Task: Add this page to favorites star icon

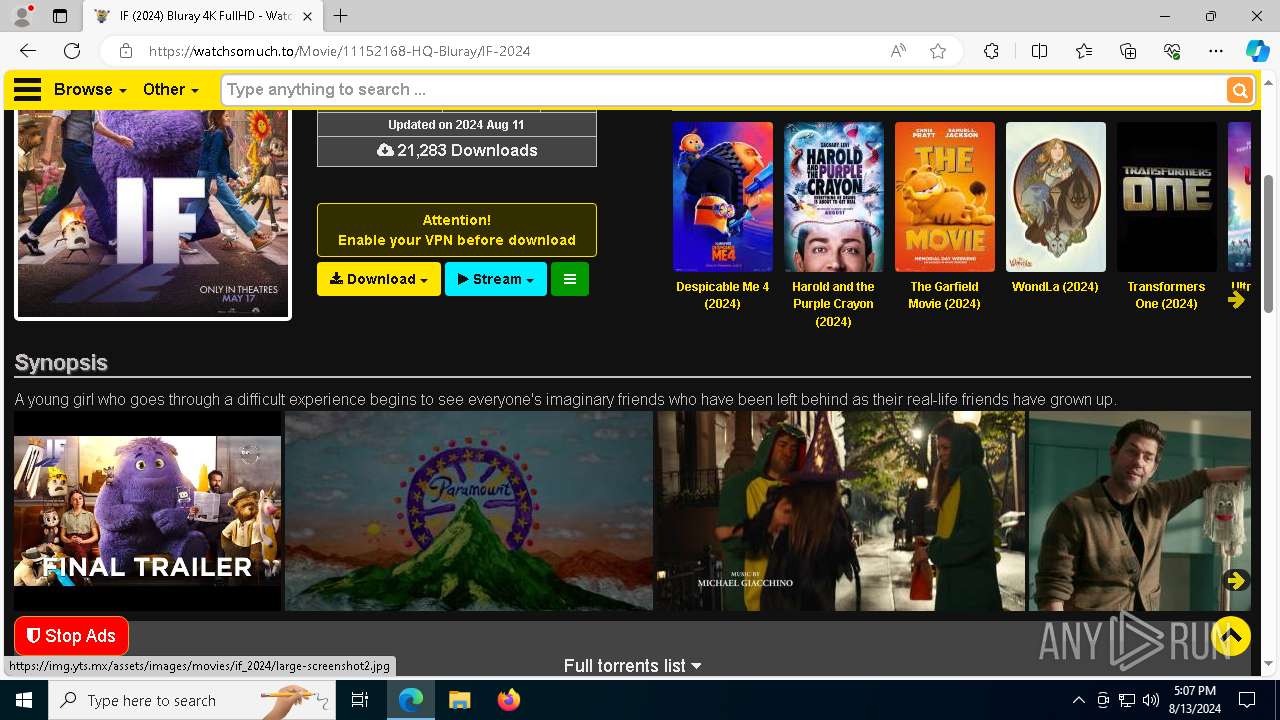Action: click(x=938, y=51)
